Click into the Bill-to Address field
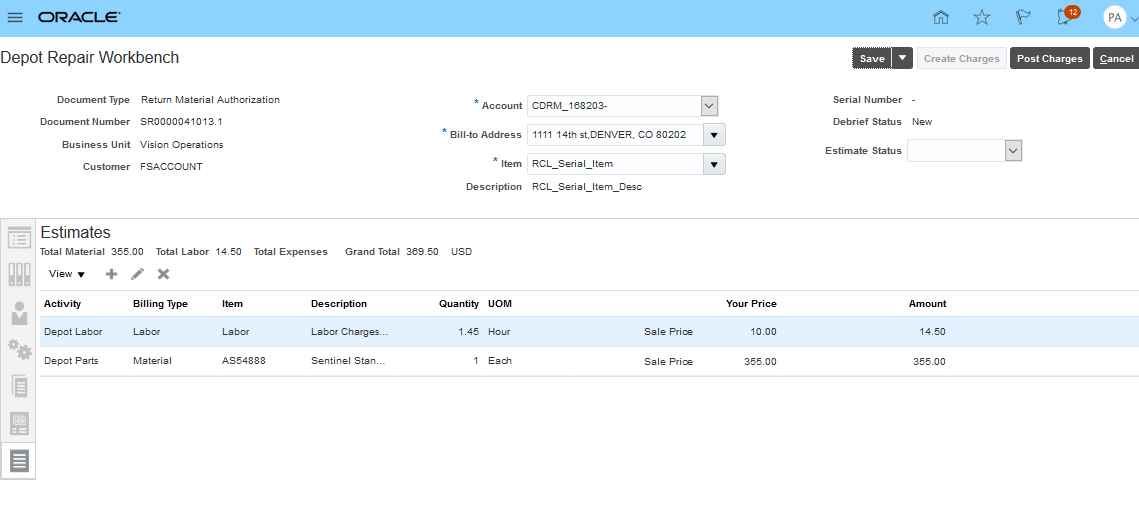1139x510 pixels. [615, 135]
